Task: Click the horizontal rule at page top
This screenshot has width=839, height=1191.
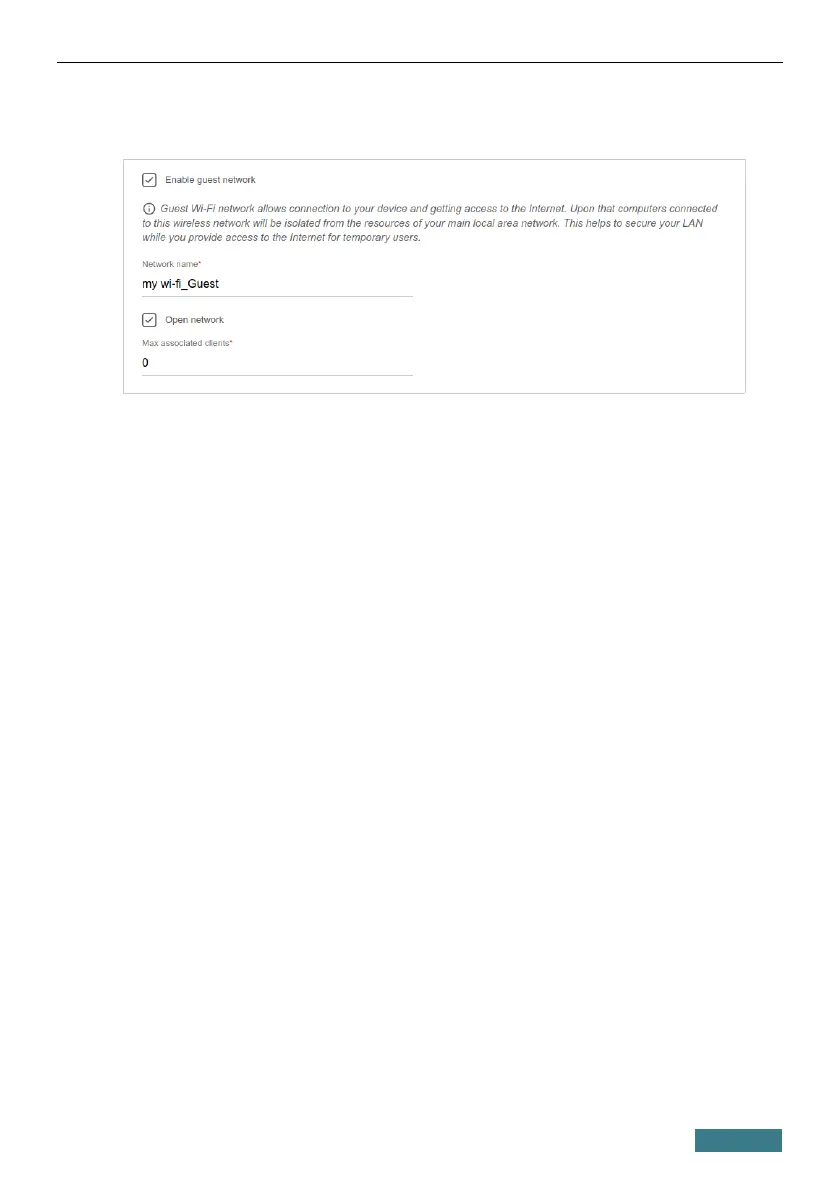Action: click(420, 62)
